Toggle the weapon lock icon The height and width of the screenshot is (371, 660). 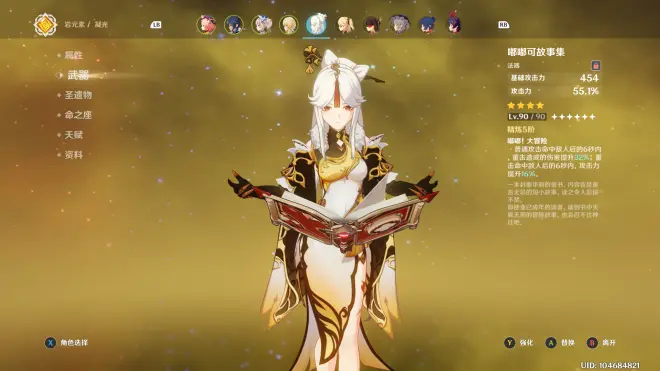coord(596,65)
